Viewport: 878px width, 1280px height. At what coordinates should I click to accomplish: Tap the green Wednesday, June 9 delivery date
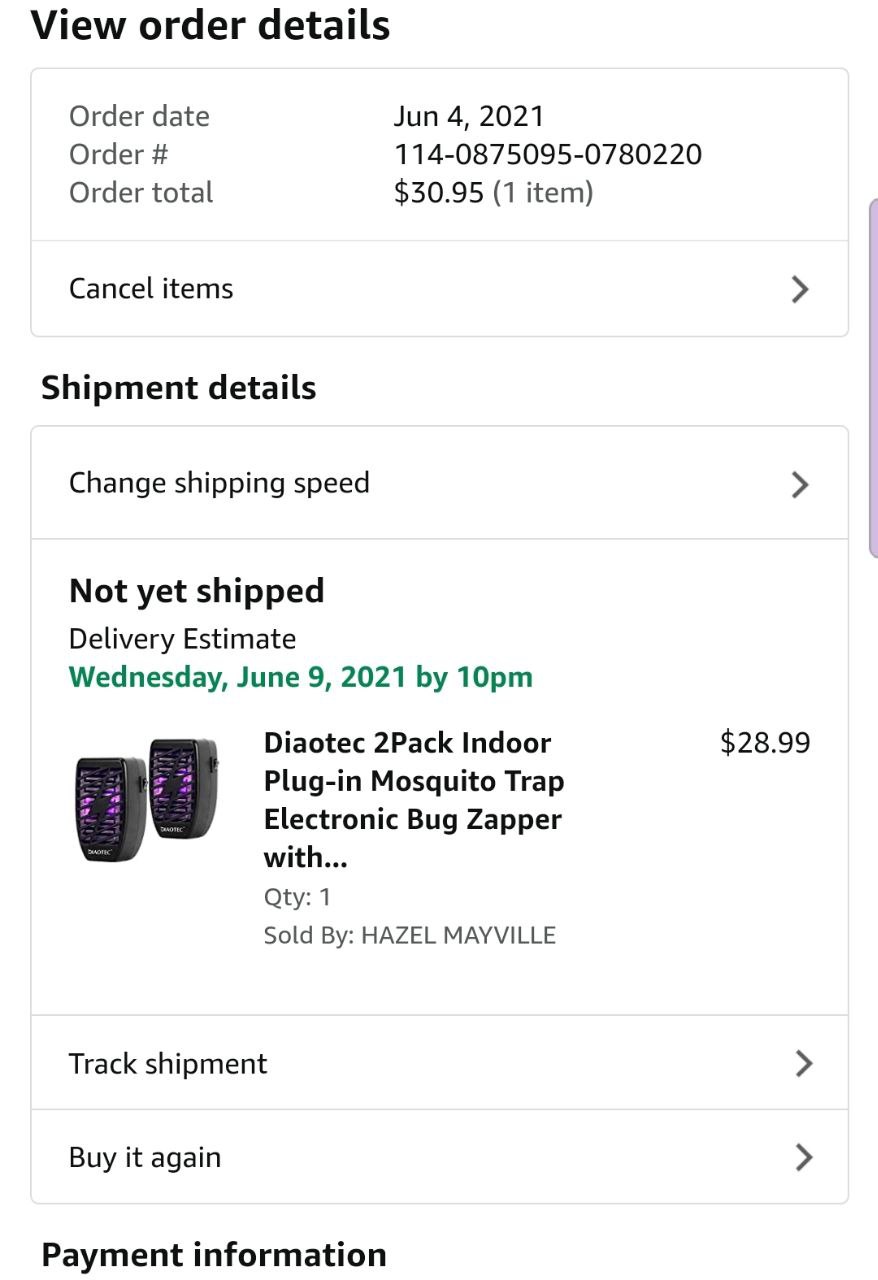pos(300,677)
